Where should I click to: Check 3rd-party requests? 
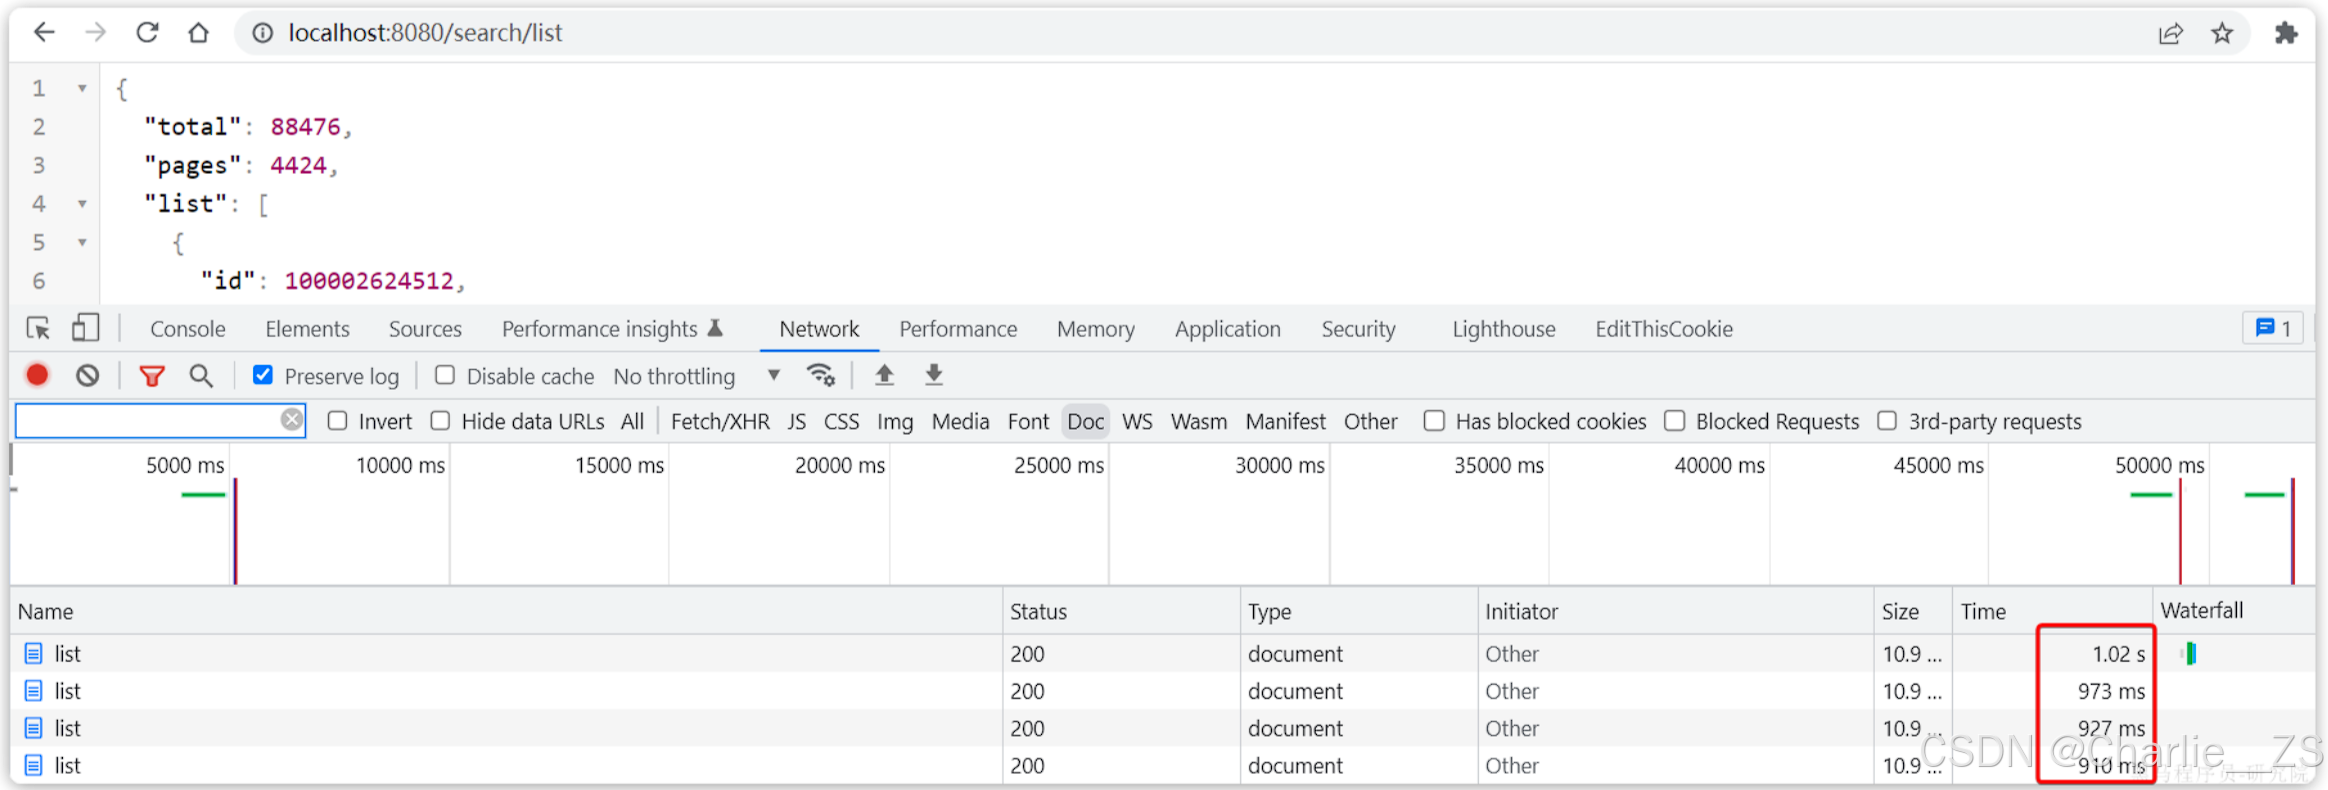coord(1887,421)
